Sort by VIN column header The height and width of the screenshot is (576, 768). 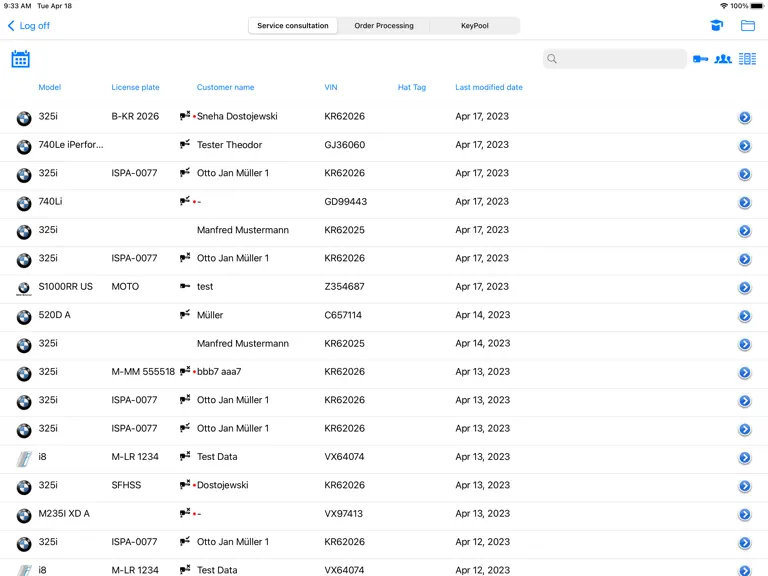click(331, 87)
